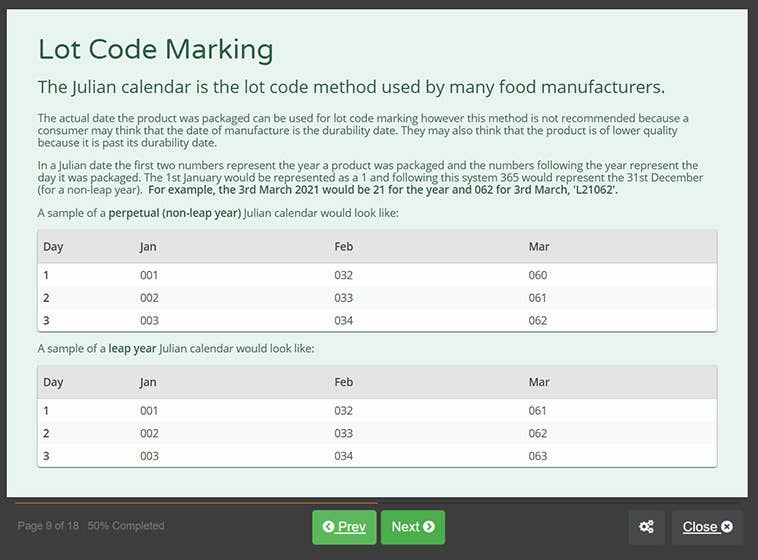Viewport: 758px width, 560px height.
Task: Click the Day header in the leap year table
Action: tap(53, 382)
